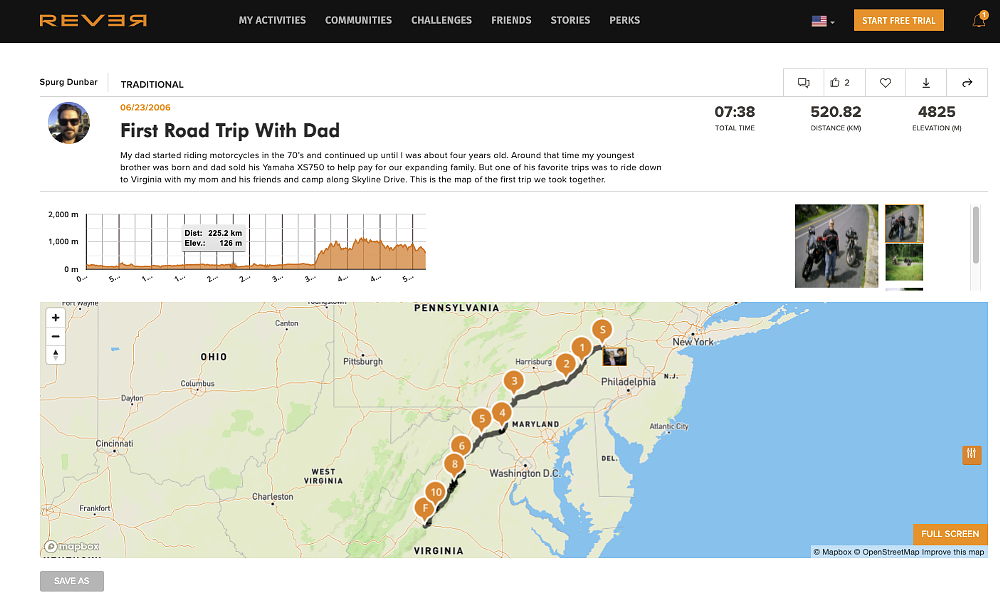Screen dimensions: 1000x605
Task: Select the TRADITIONAL tab
Action: tap(152, 84)
